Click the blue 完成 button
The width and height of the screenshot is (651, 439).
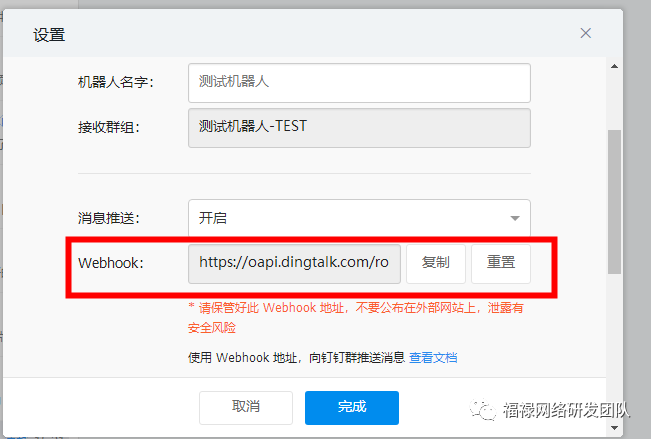tap(352, 407)
